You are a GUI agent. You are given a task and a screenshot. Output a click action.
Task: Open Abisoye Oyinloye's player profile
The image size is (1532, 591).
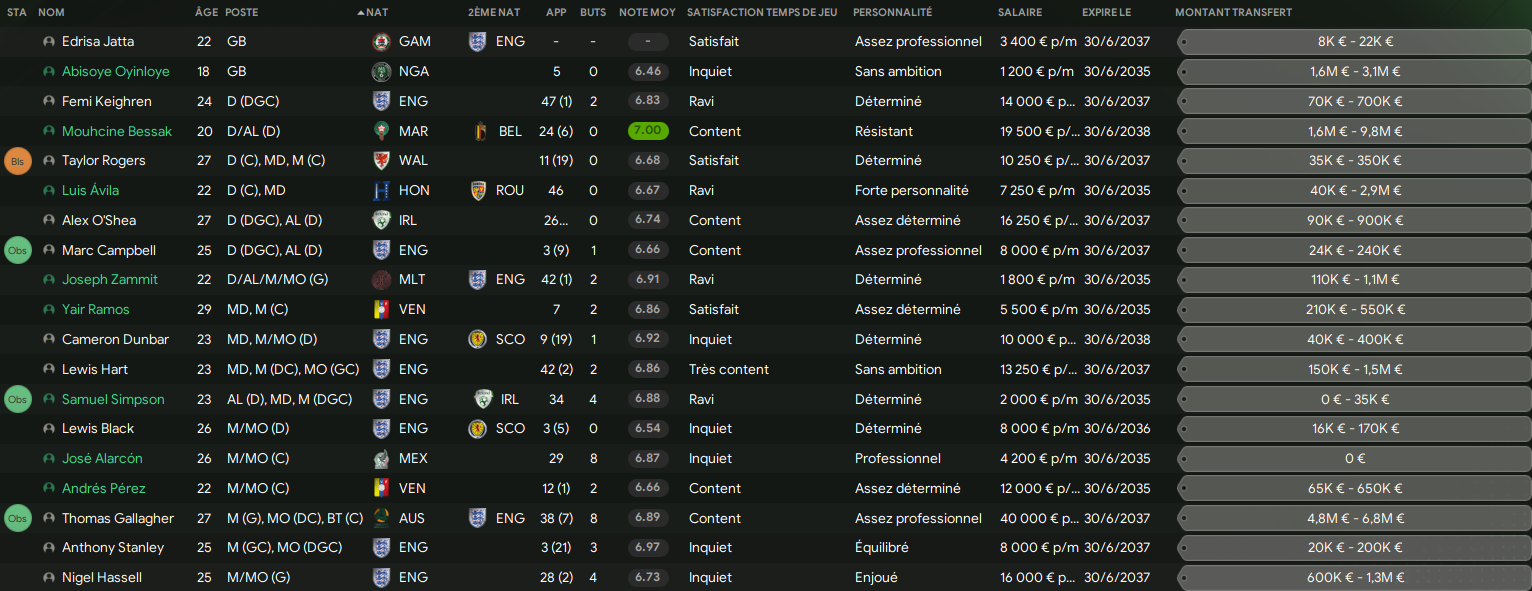click(x=115, y=72)
